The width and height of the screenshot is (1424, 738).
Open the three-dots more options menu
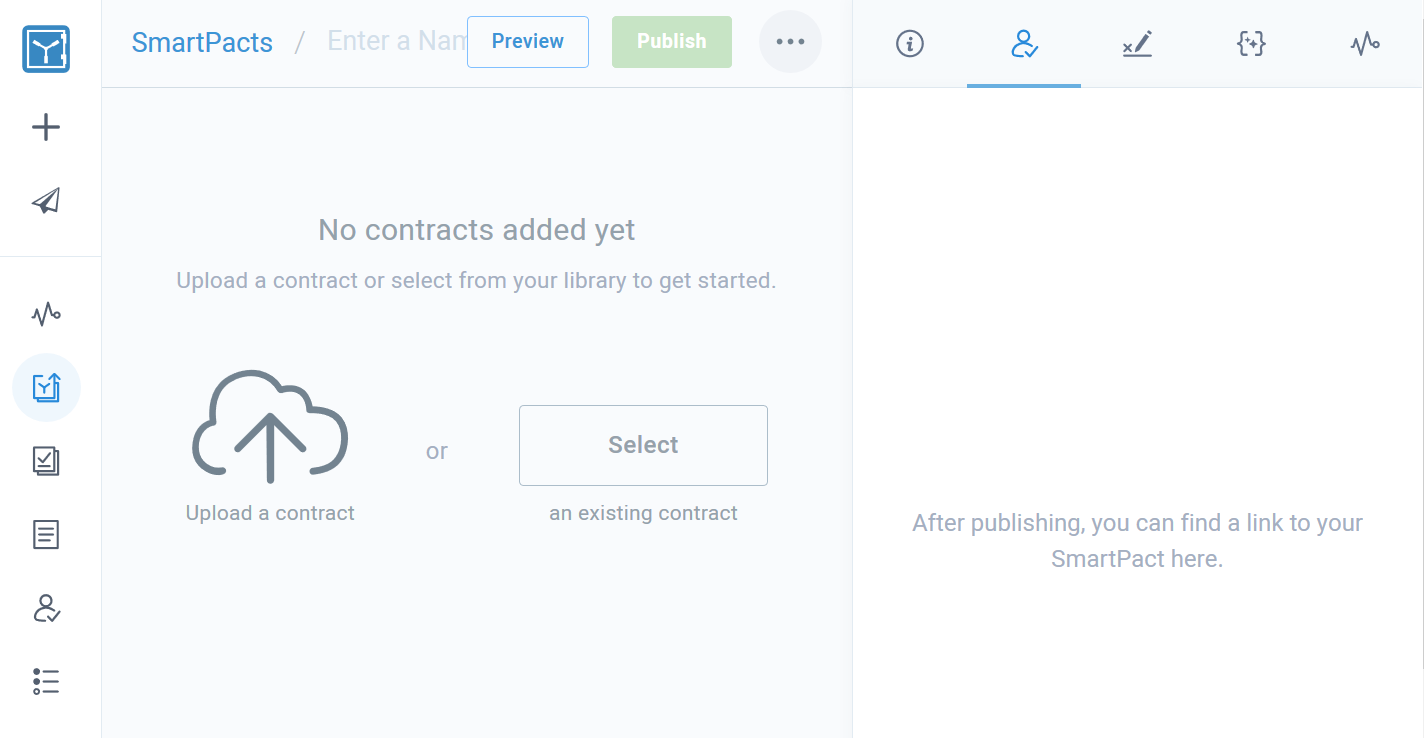(x=790, y=42)
